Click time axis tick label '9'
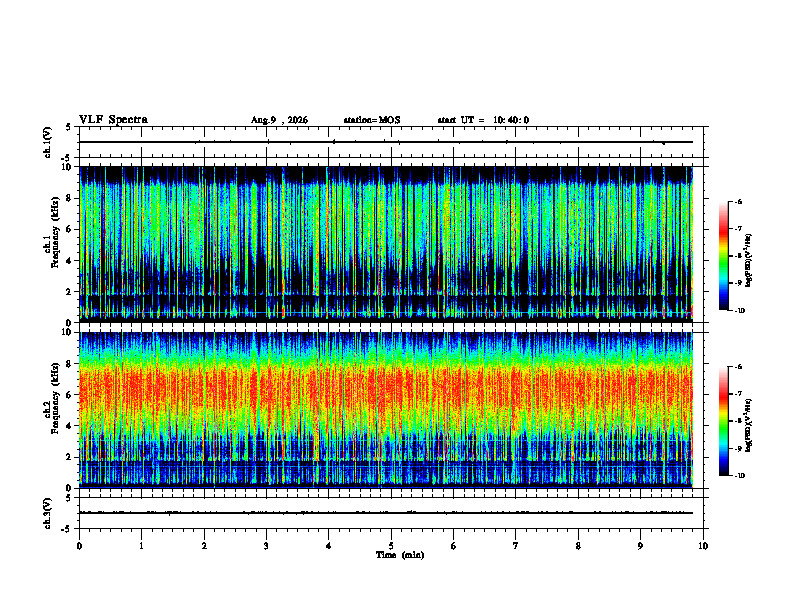This screenshot has height=612, width=792. (x=640, y=546)
